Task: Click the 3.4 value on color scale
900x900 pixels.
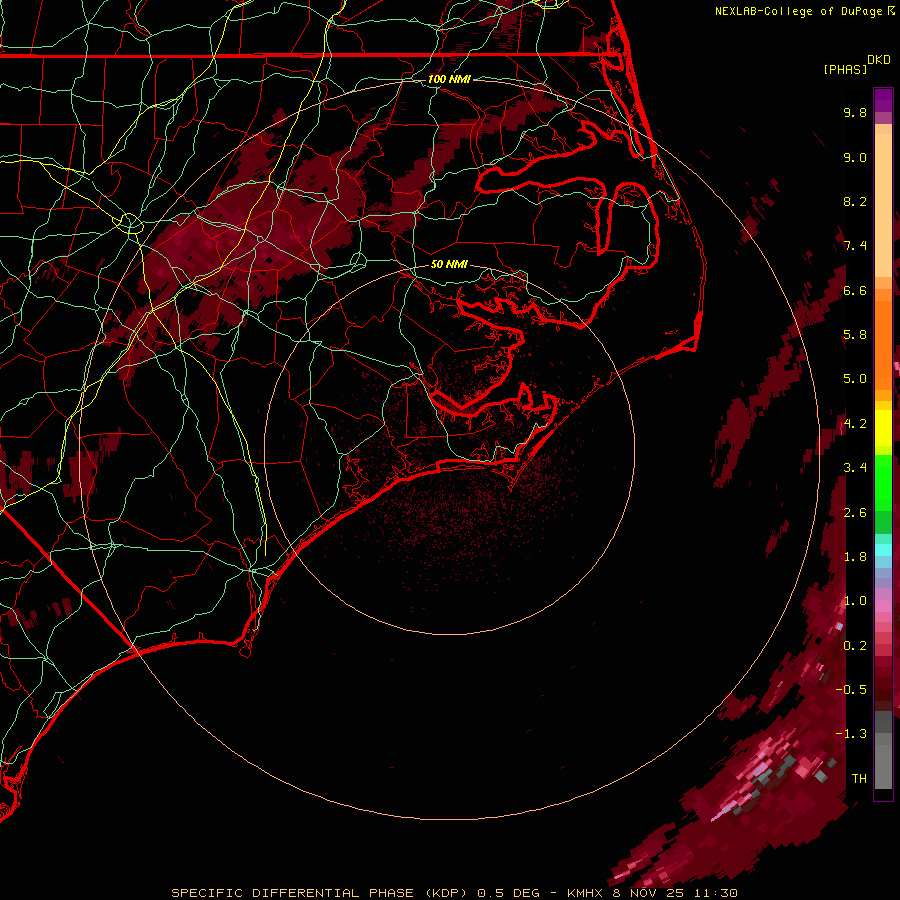Action: [855, 468]
